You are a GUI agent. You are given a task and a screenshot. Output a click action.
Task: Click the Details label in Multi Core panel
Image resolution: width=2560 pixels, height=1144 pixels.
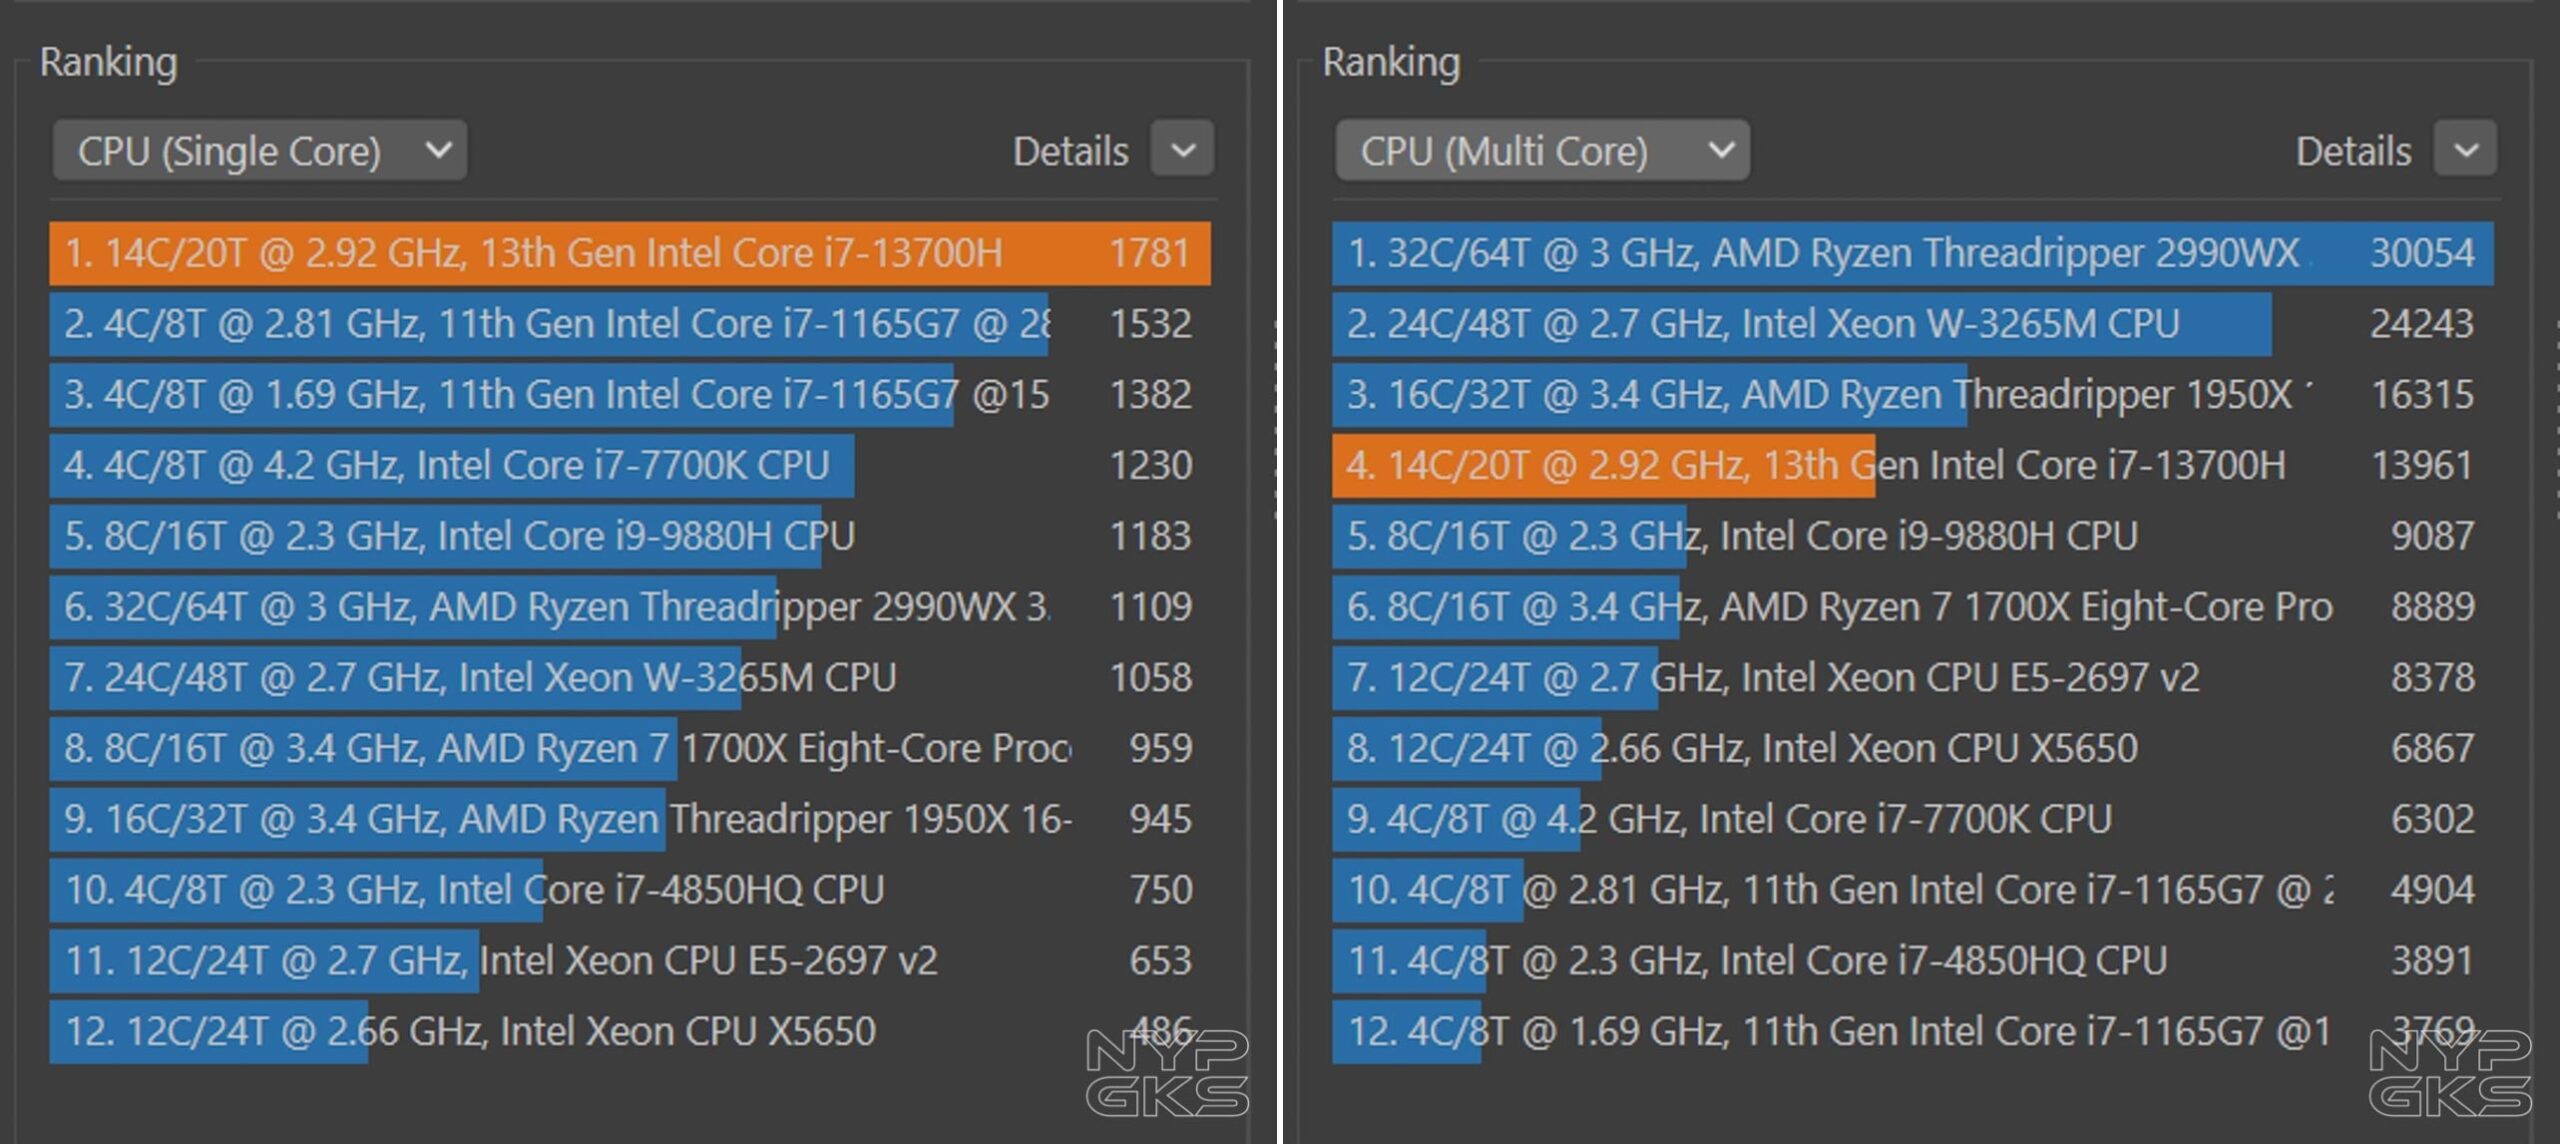click(x=2353, y=152)
